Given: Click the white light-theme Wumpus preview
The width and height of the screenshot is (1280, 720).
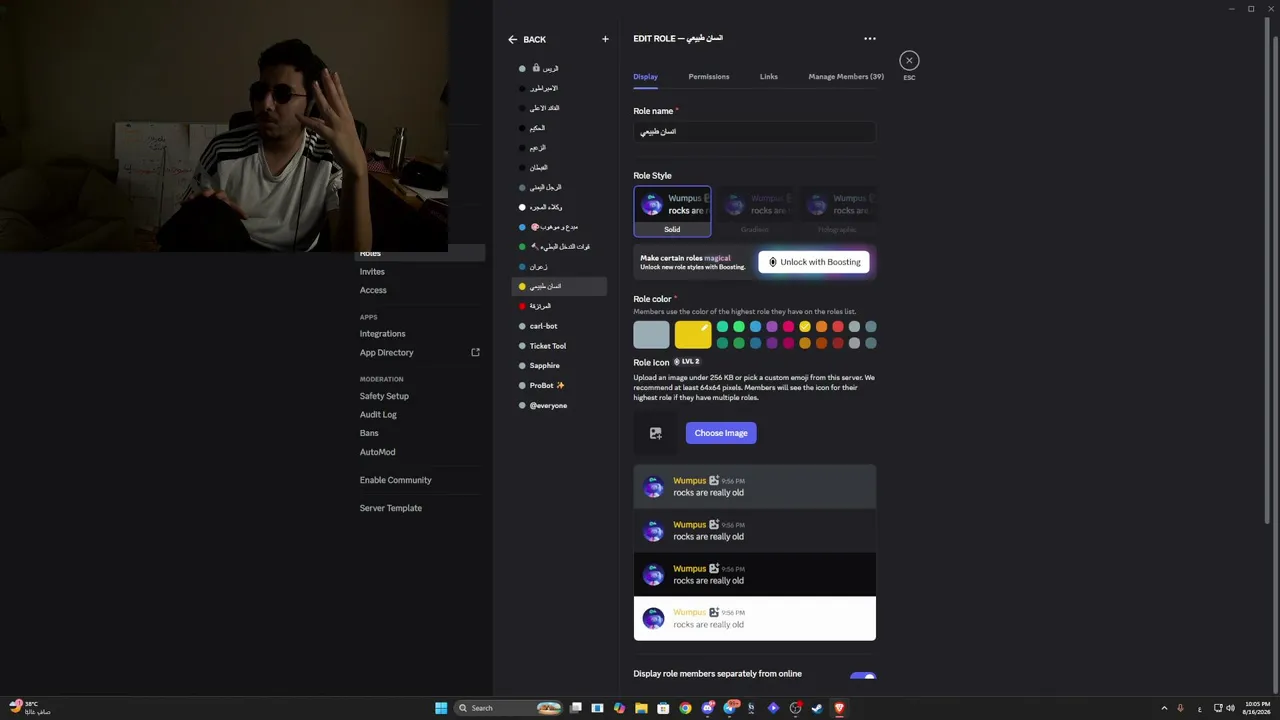Looking at the screenshot, I should (755, 619).
